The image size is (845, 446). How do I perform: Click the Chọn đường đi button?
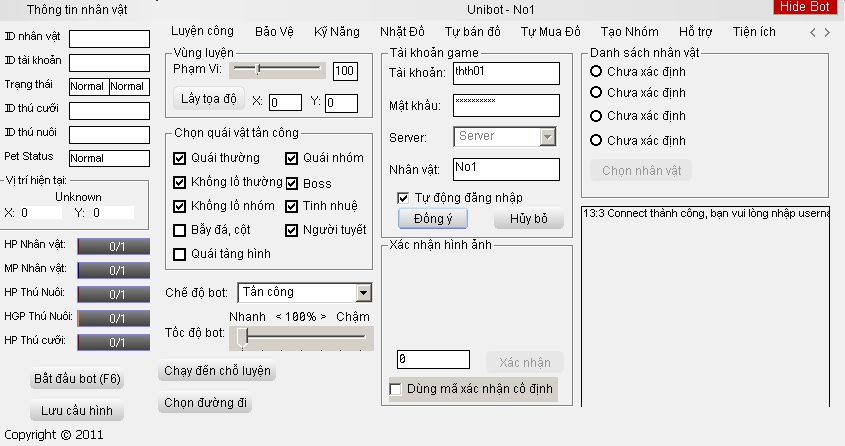point(205,403)
